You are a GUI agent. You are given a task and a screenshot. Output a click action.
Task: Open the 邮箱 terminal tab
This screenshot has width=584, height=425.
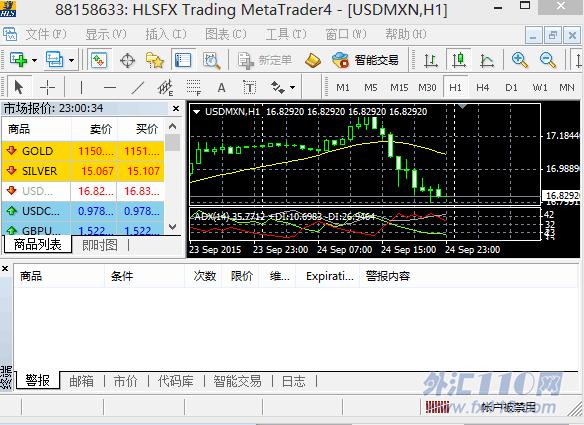tap(82, 381)
